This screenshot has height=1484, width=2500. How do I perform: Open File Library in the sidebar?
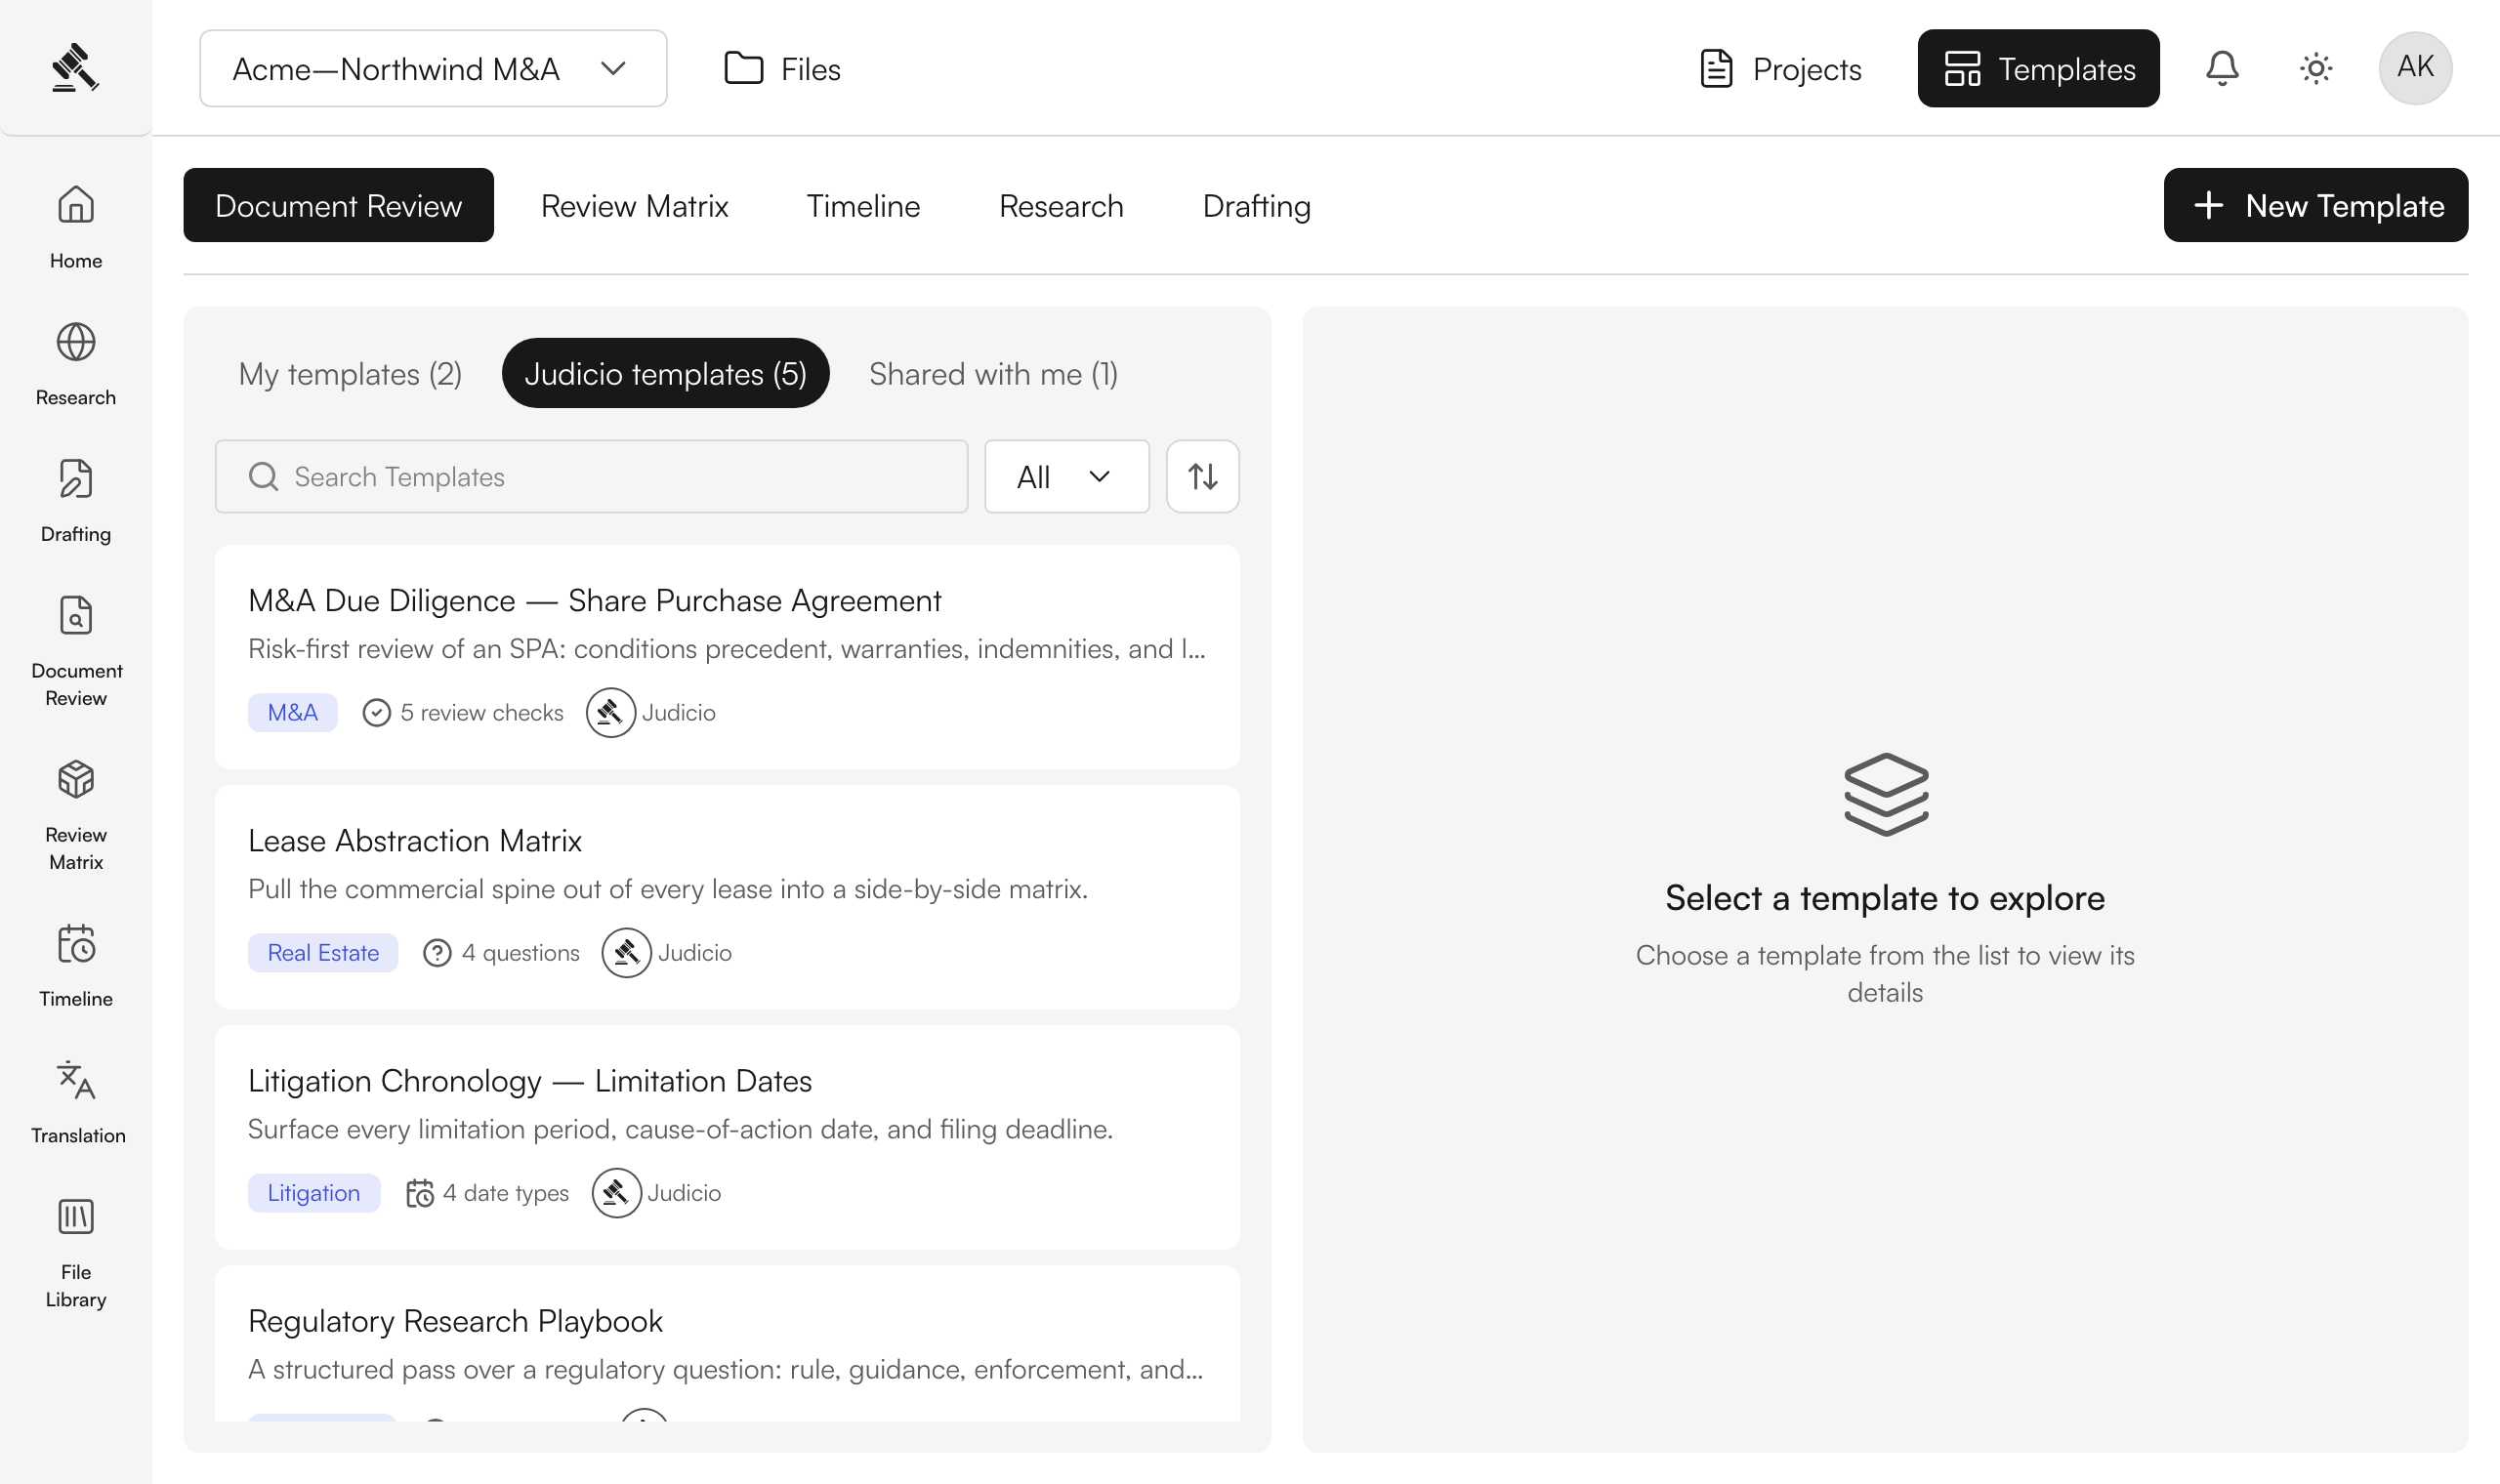tap(76, 1253)
